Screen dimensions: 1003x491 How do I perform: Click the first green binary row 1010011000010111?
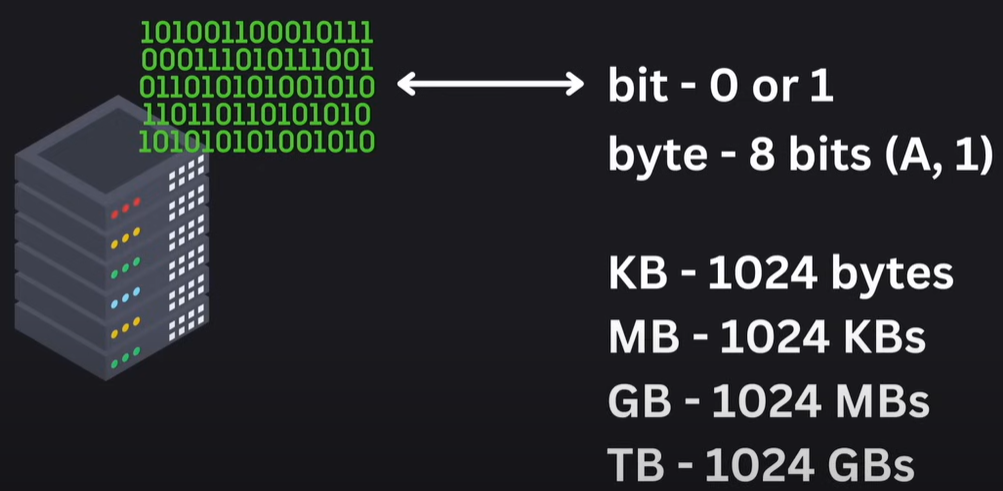(x=257, y=32)
